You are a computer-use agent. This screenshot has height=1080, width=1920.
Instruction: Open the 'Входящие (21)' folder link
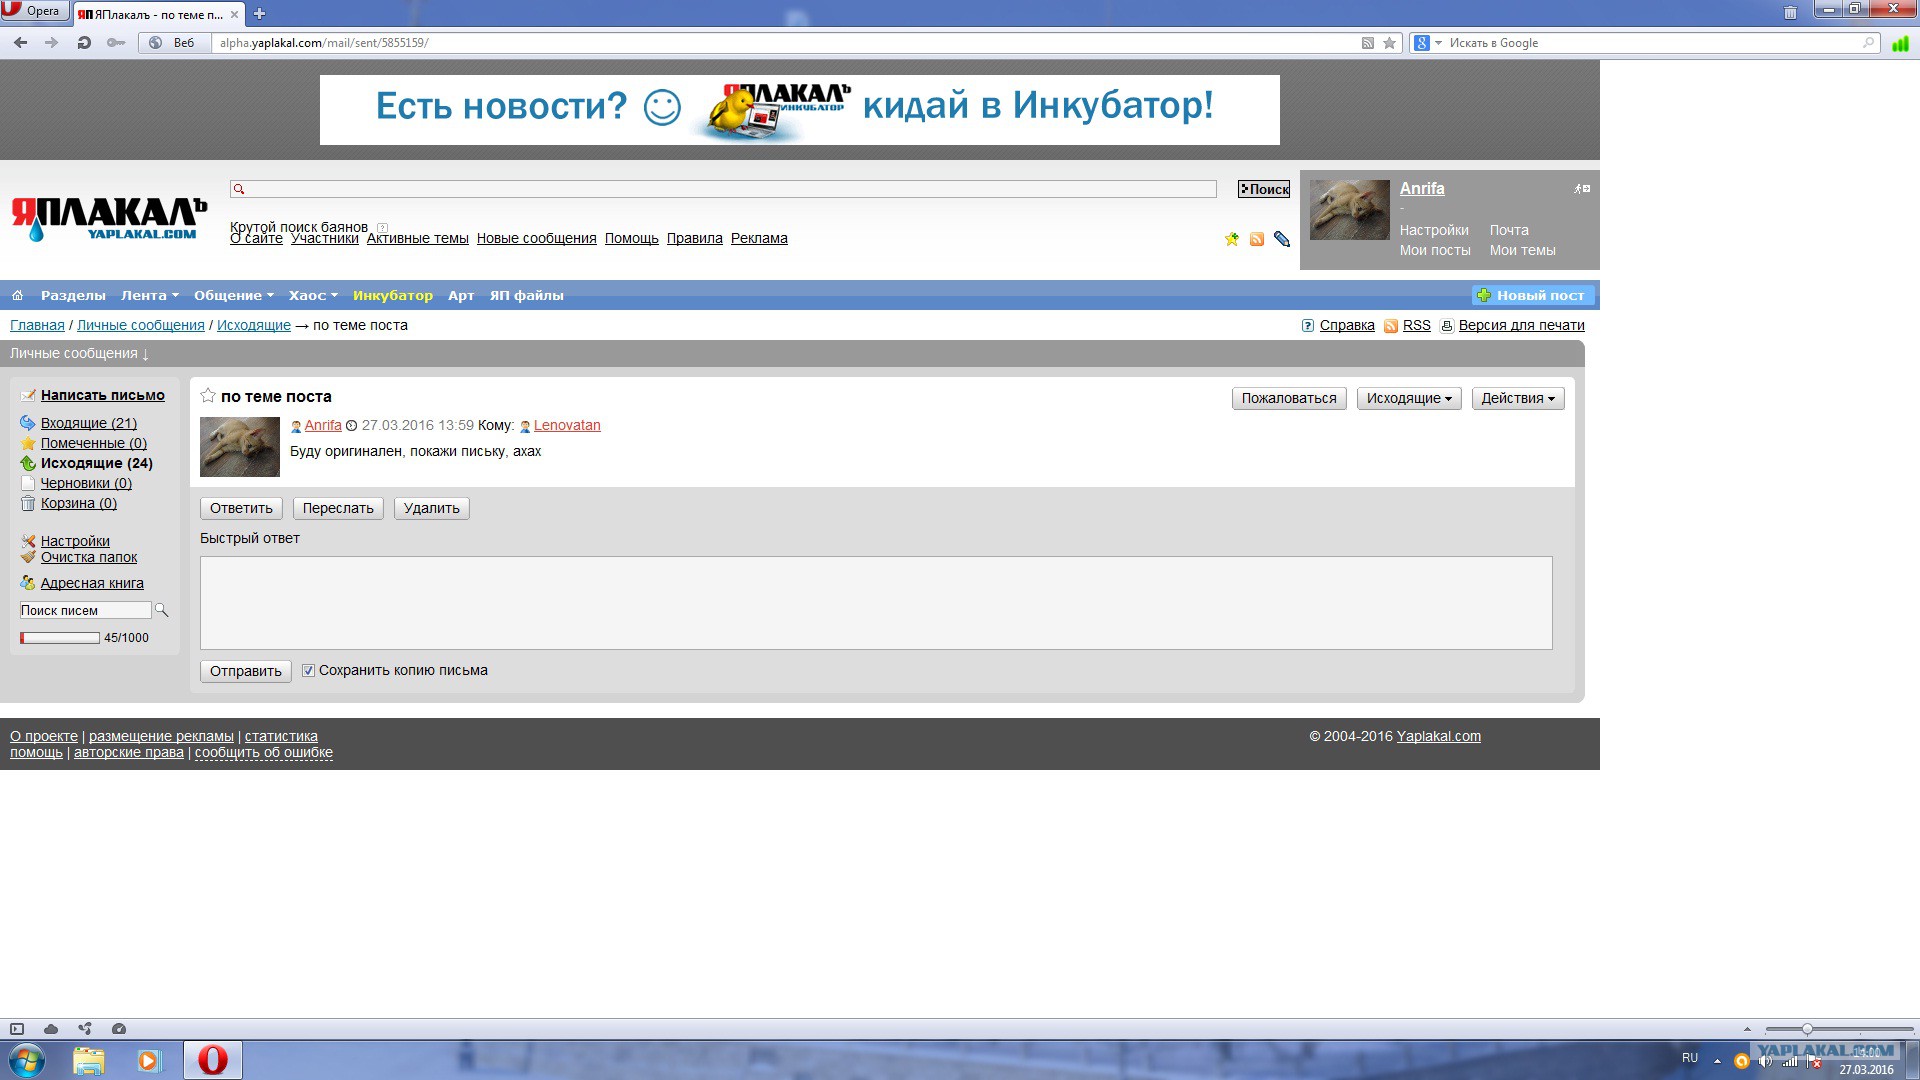tap(88, 423)
